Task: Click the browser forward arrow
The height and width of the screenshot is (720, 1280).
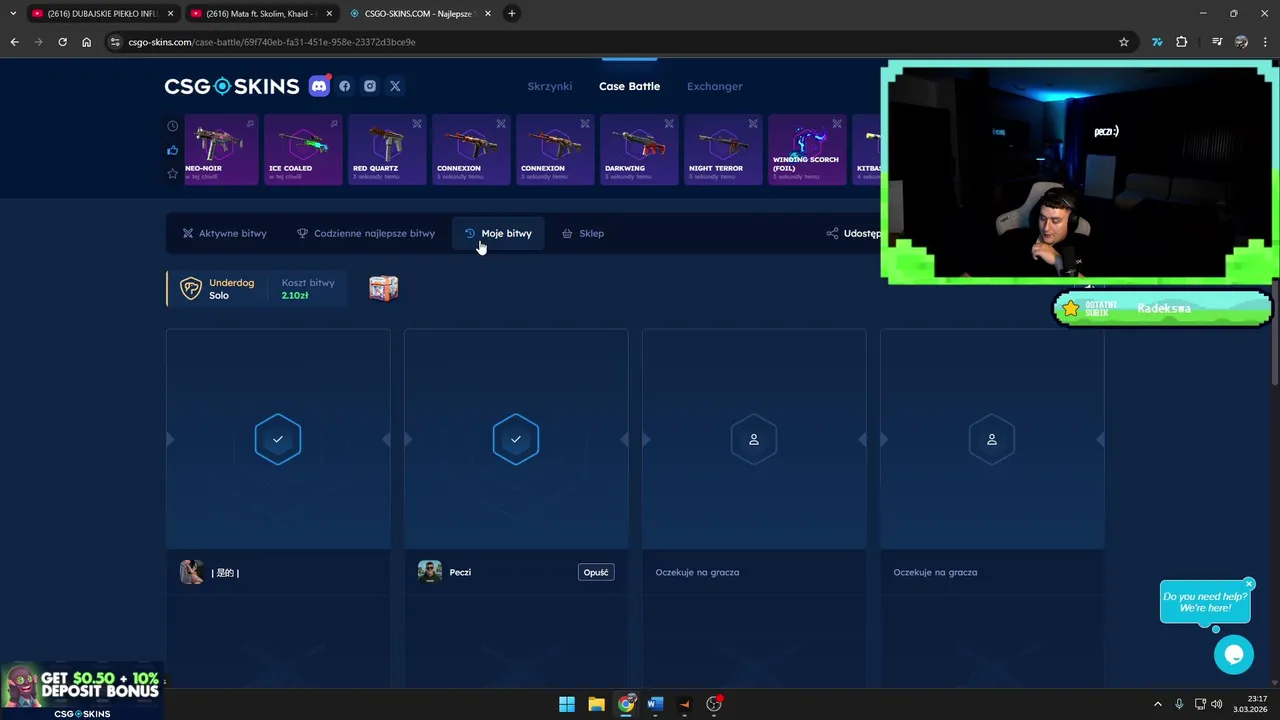Action: (x=38, y=42)
